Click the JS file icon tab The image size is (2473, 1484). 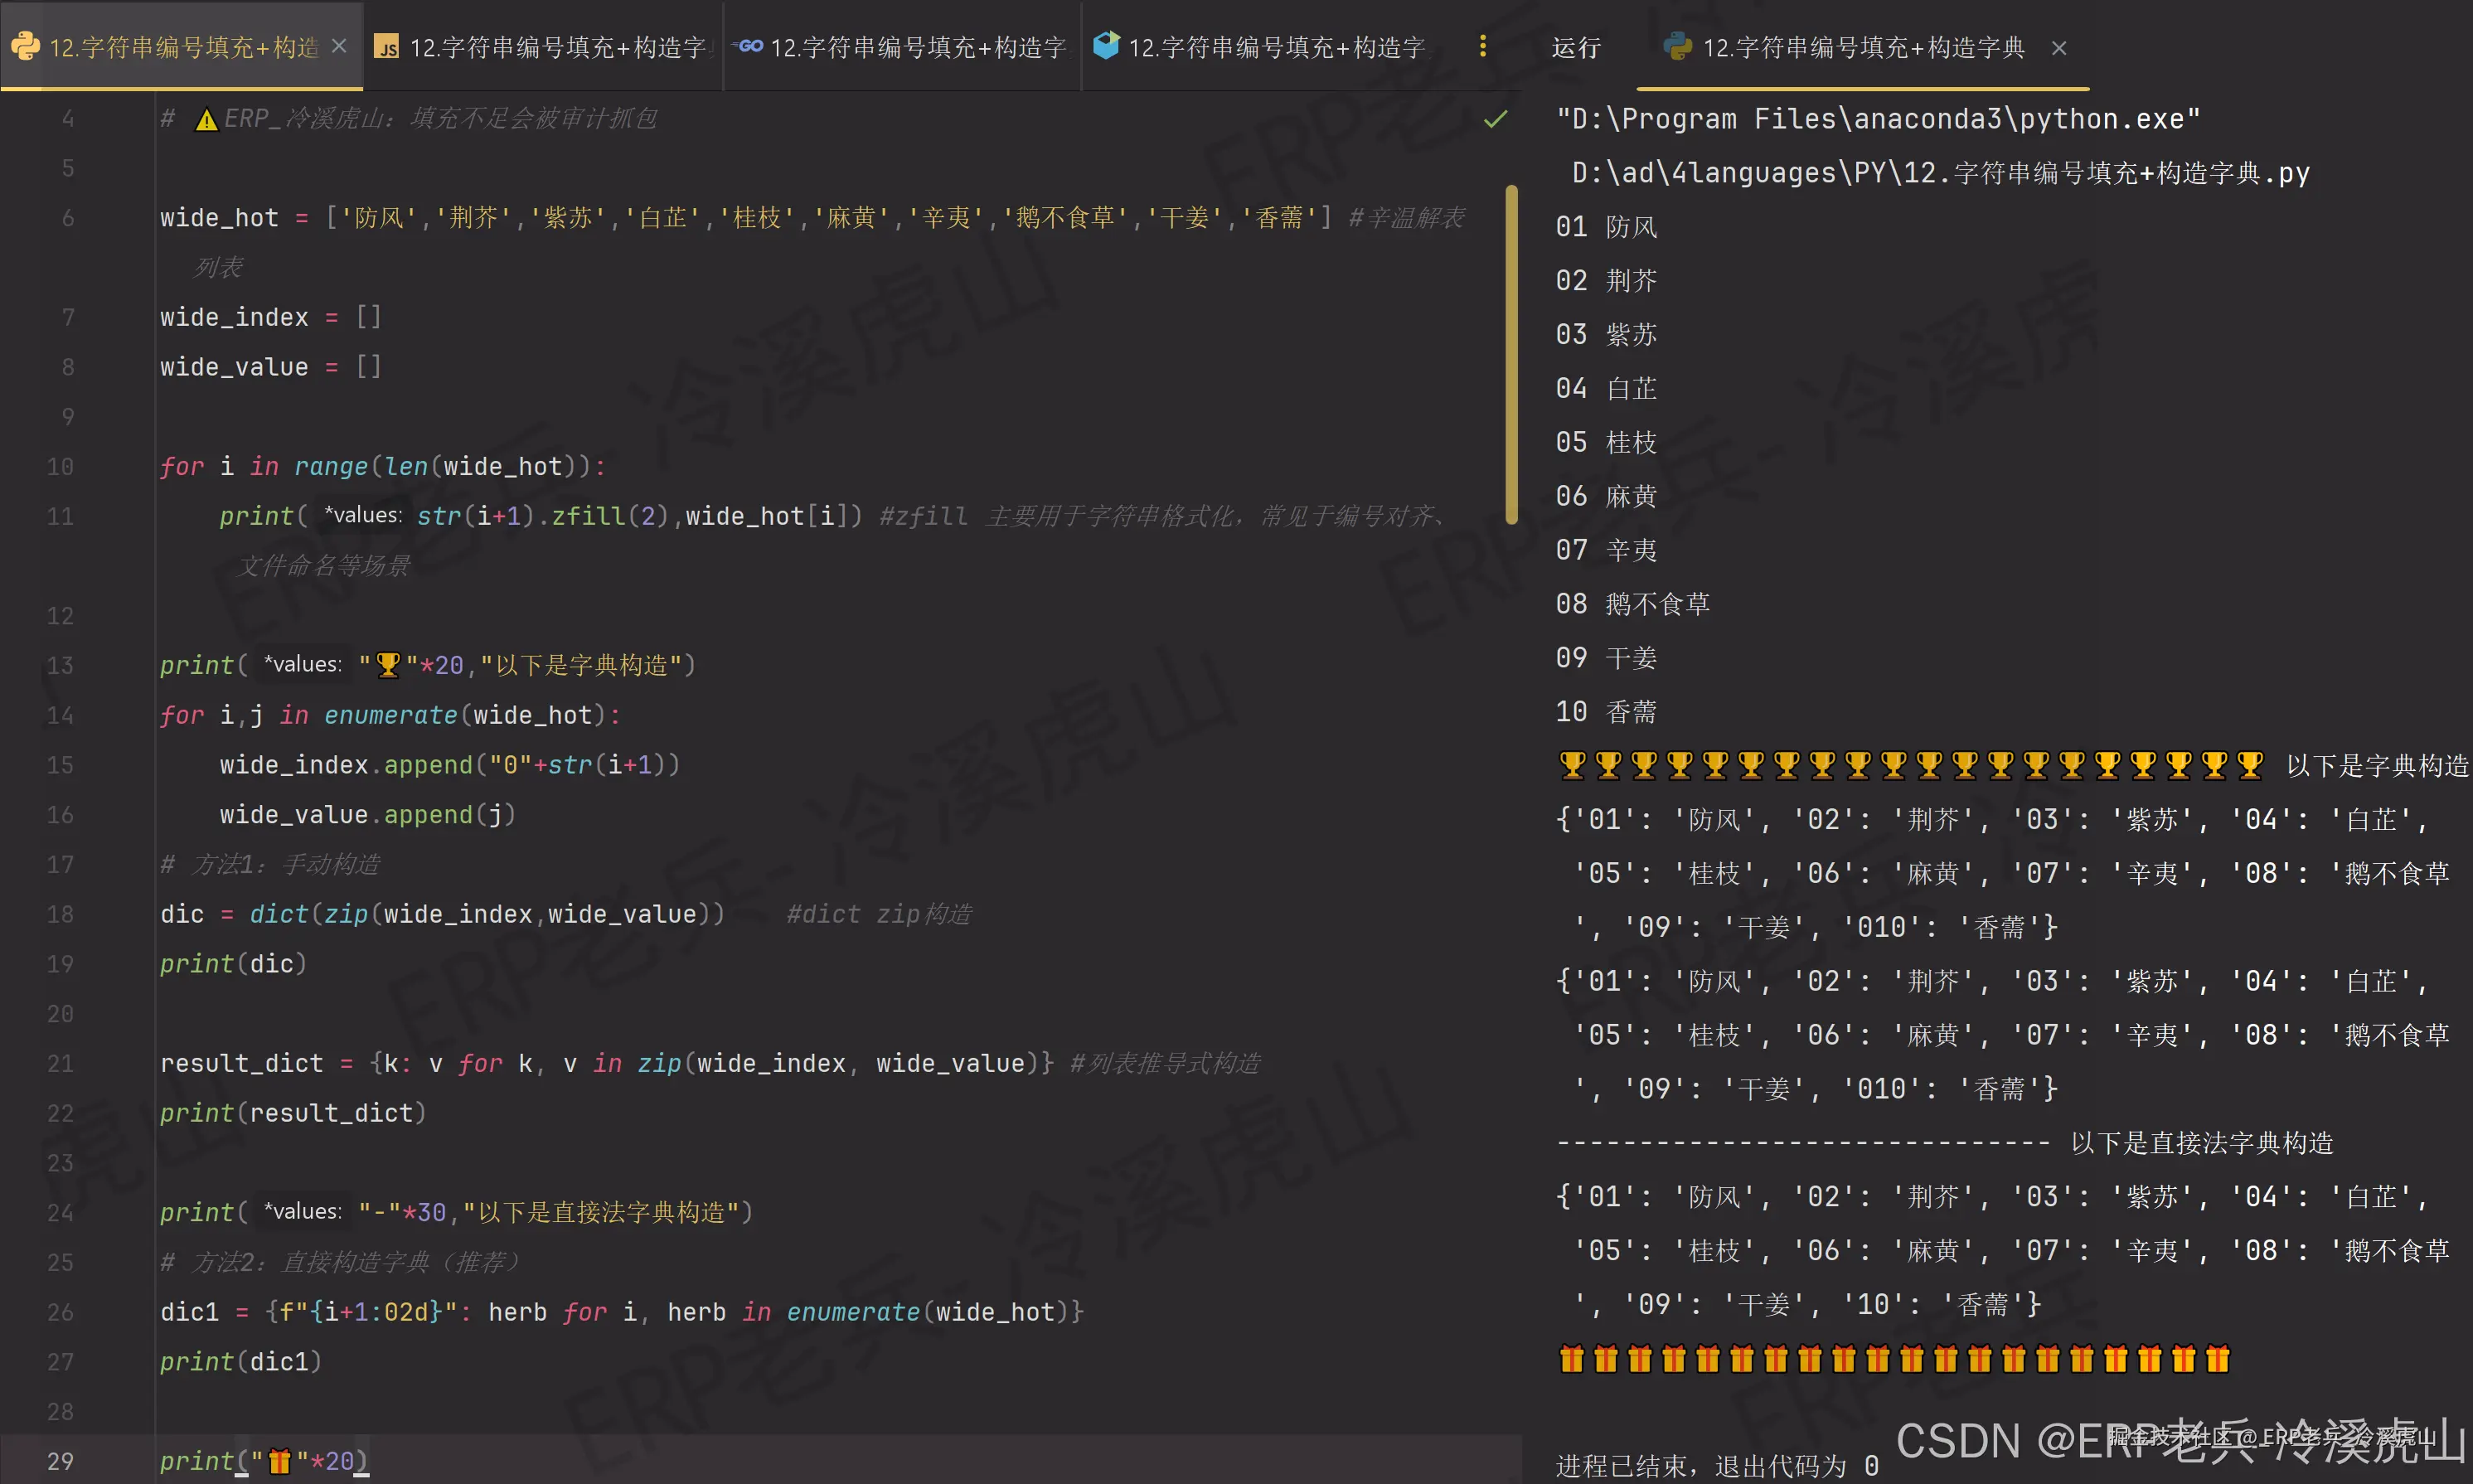tap(386, 47)
